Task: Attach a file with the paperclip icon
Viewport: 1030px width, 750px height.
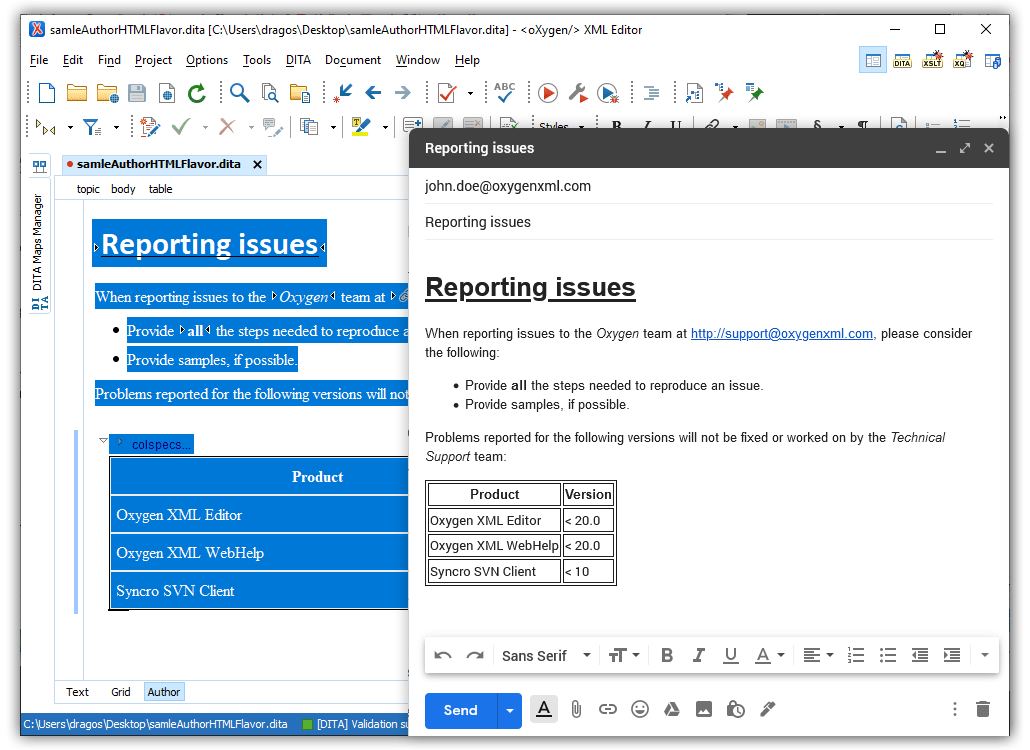Action: click(576, 709)
